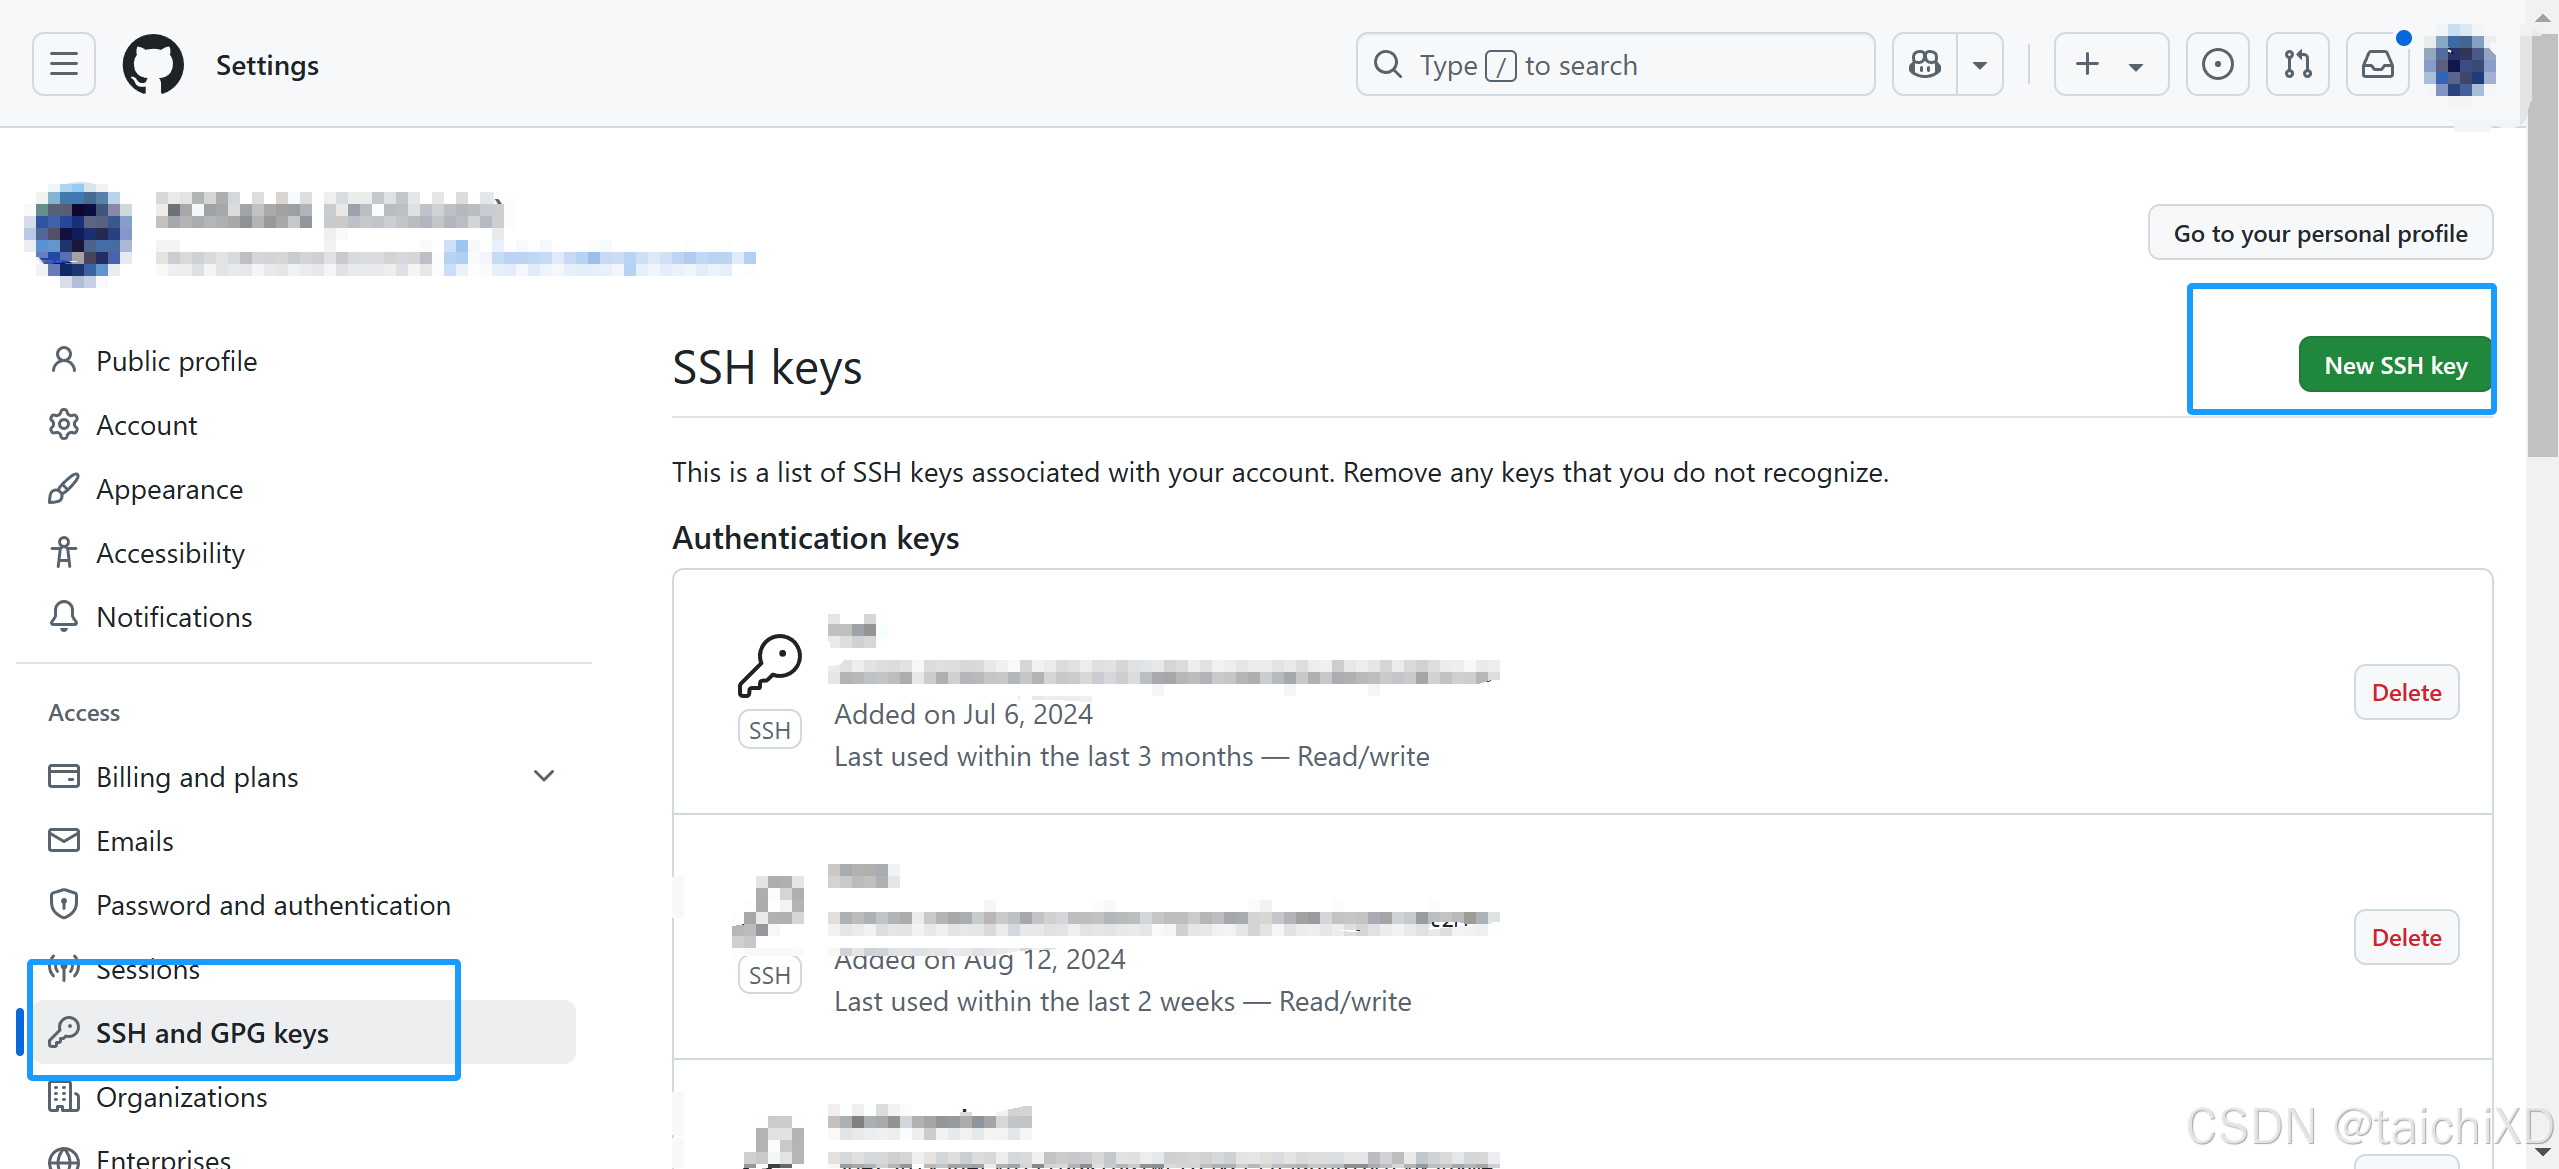Open the Copilot chat icon
This screenshot has height=1169, width=2559.
(1923, 64)
